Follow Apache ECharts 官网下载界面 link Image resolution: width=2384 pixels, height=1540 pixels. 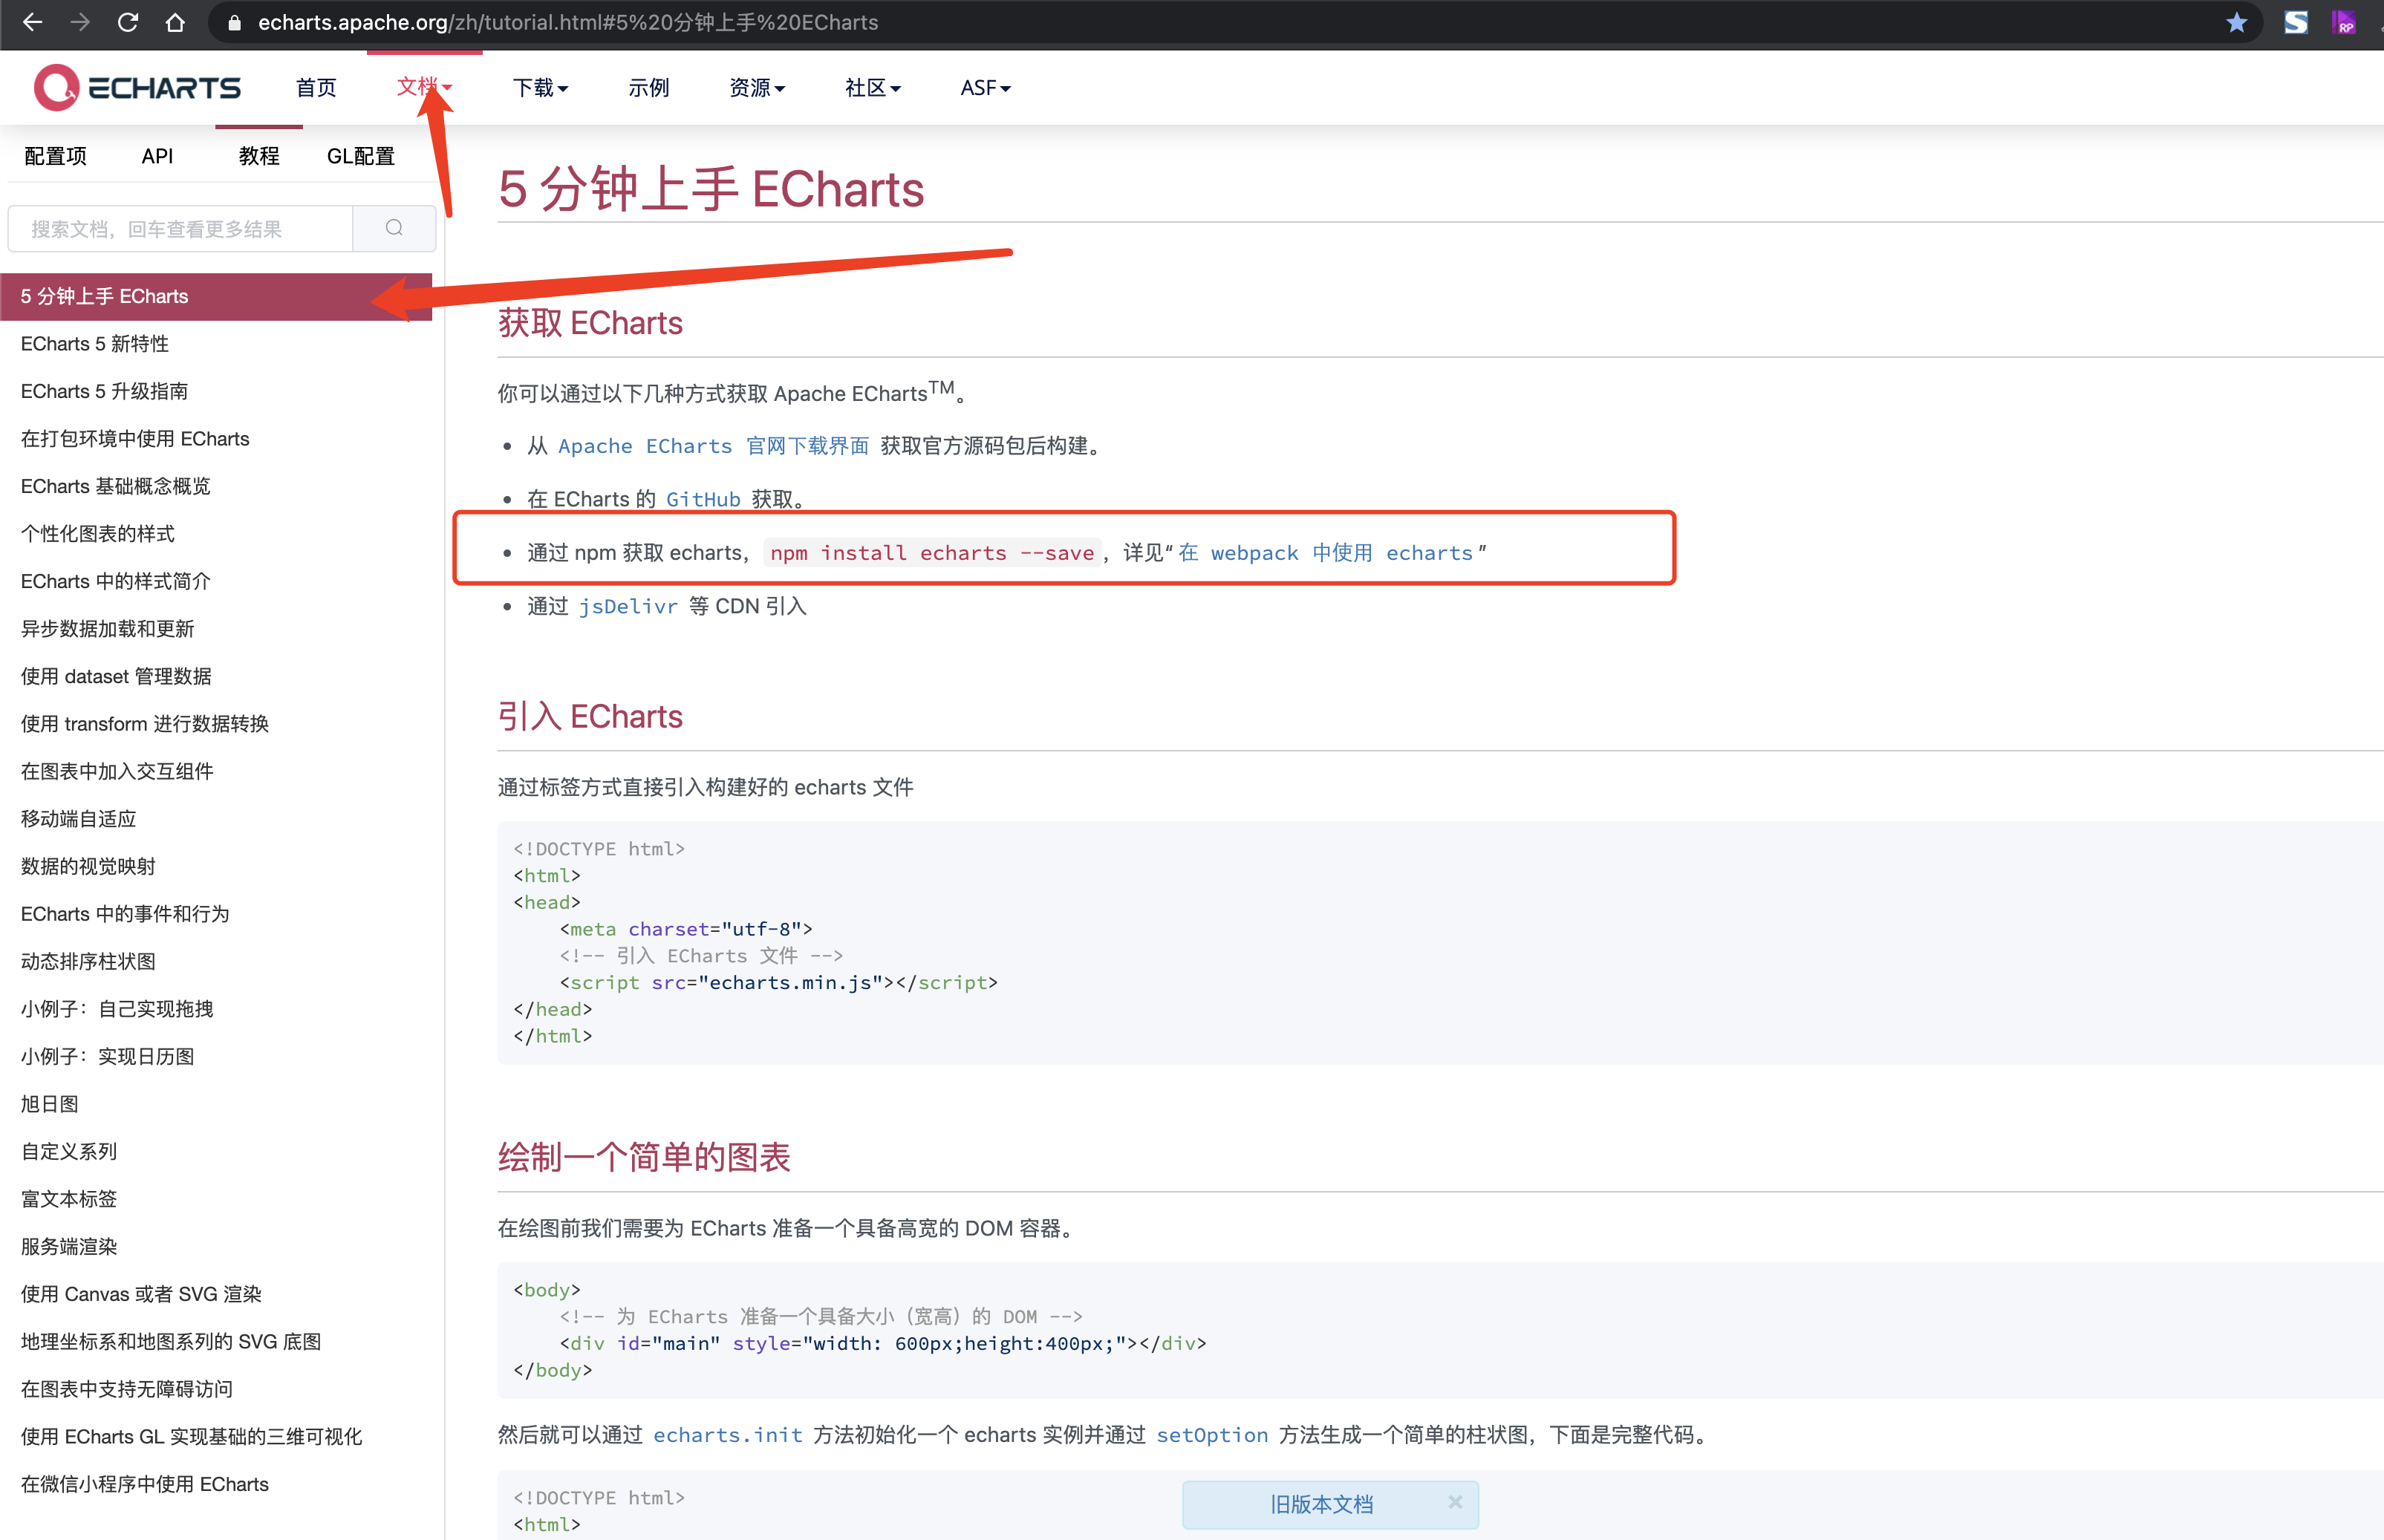click(x=713, y=445)
